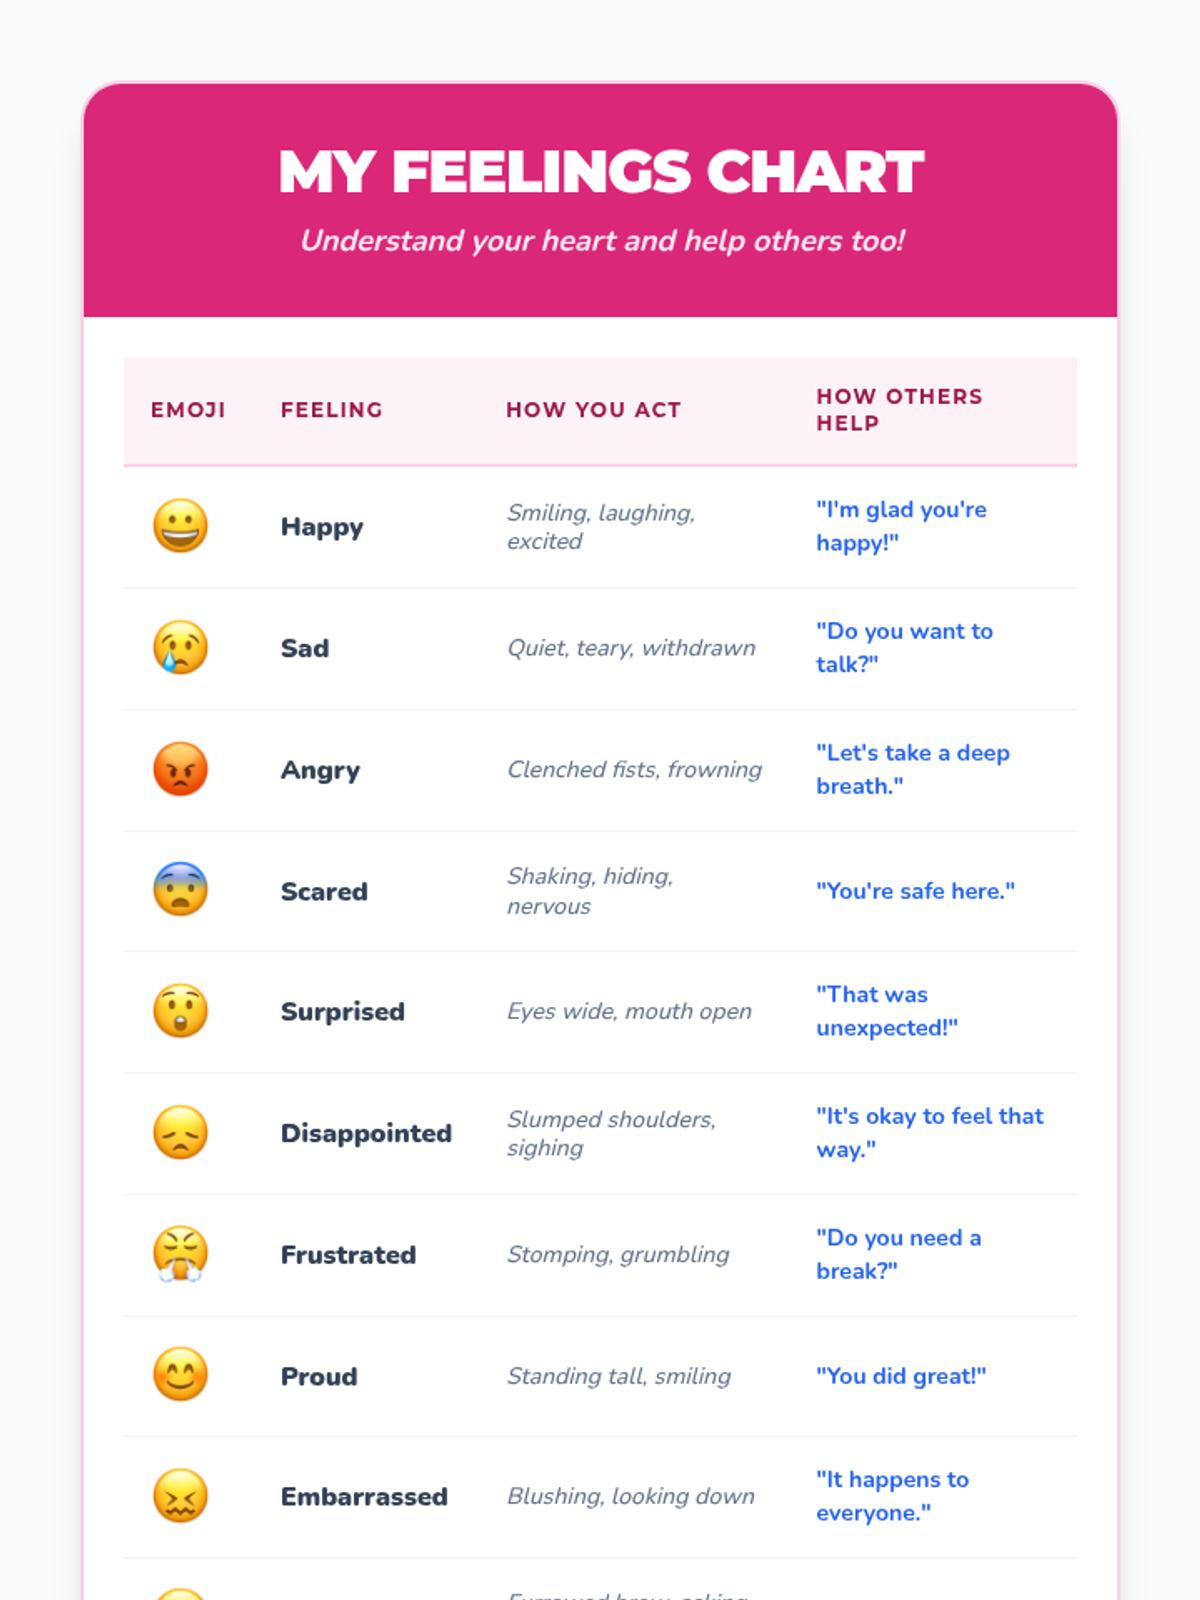
Task: Click the Embarrassed scrunched face emoji
Action: (x=180, y=1496)
